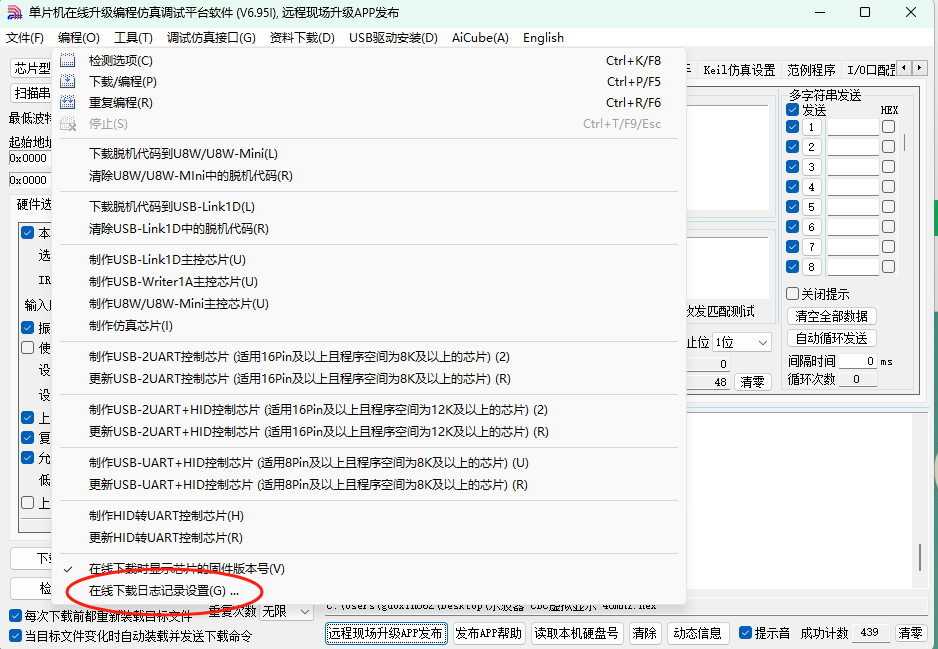Enable the 关闭提示 checkbox
The image size is (938, 649).
pos(793,294)
